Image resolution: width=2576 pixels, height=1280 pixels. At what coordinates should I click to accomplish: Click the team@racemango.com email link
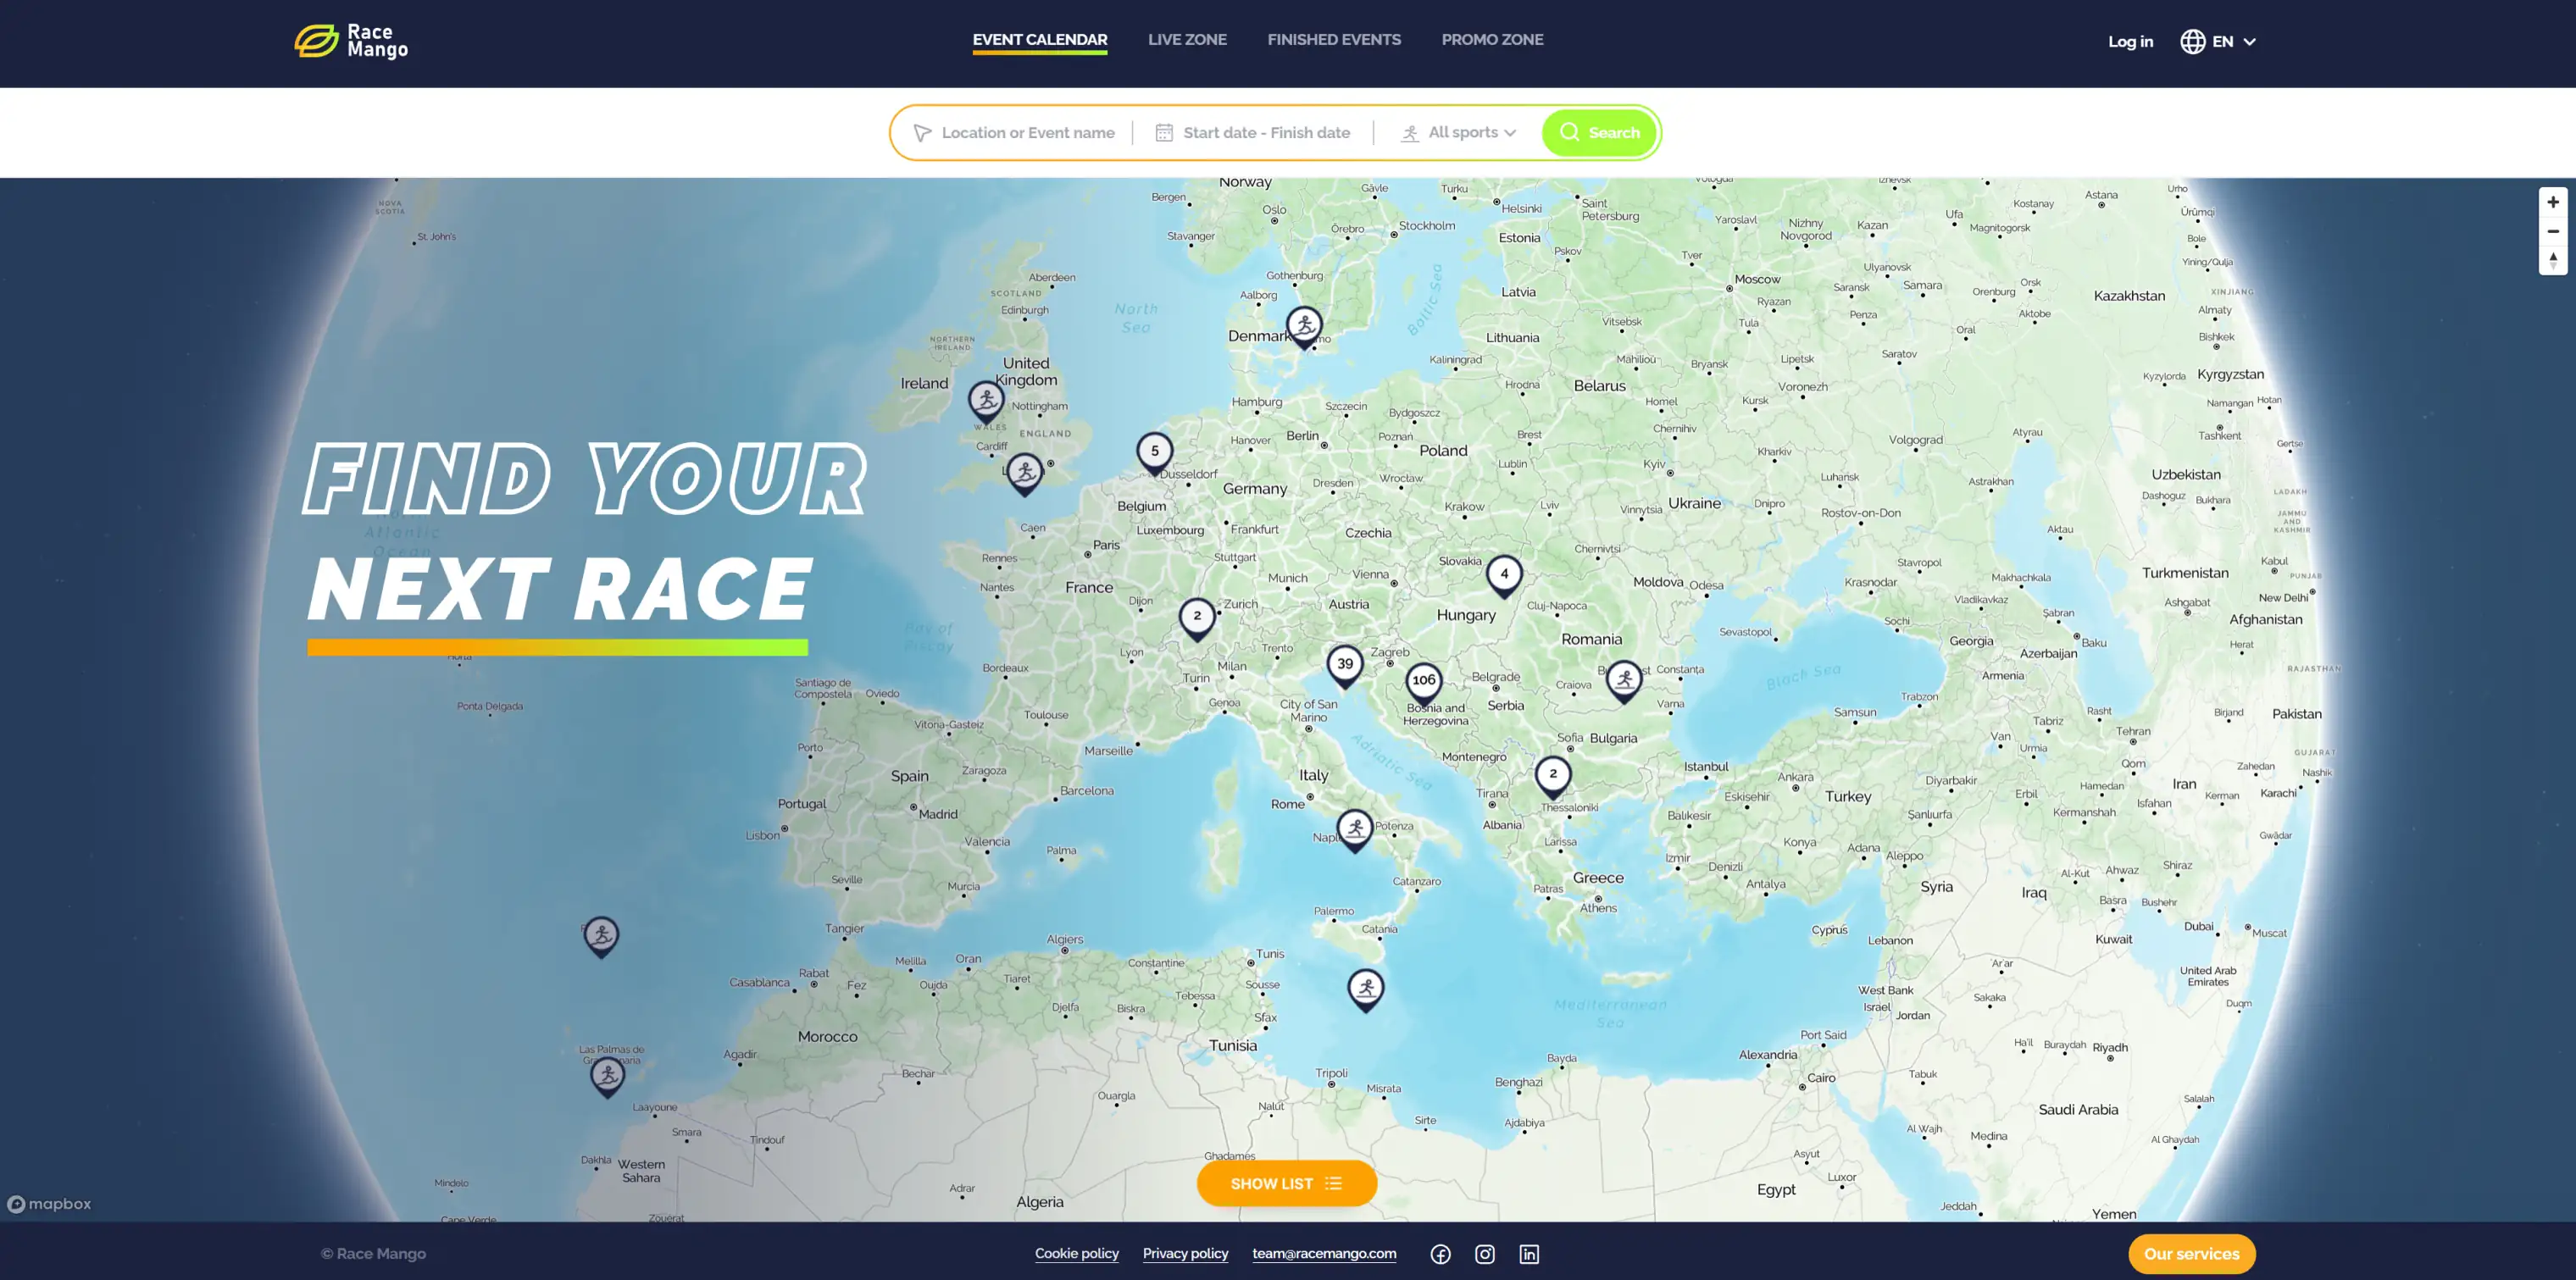click(x=1324, y=1253)
